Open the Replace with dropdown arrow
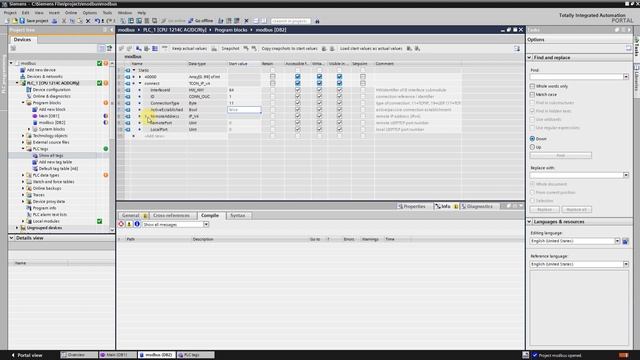Viewport: 640px width, 360px height. pos(626,175)
